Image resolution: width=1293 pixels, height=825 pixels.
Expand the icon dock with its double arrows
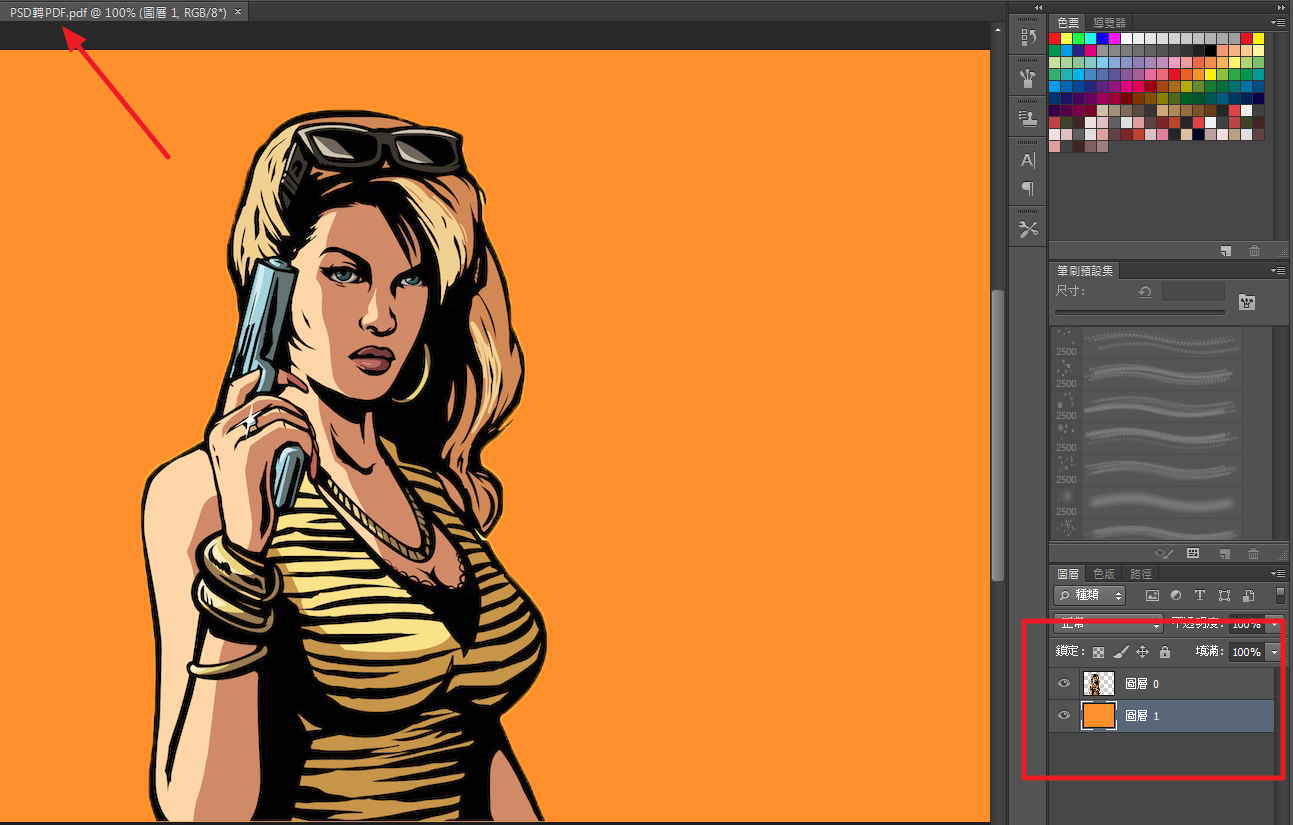1038,7
